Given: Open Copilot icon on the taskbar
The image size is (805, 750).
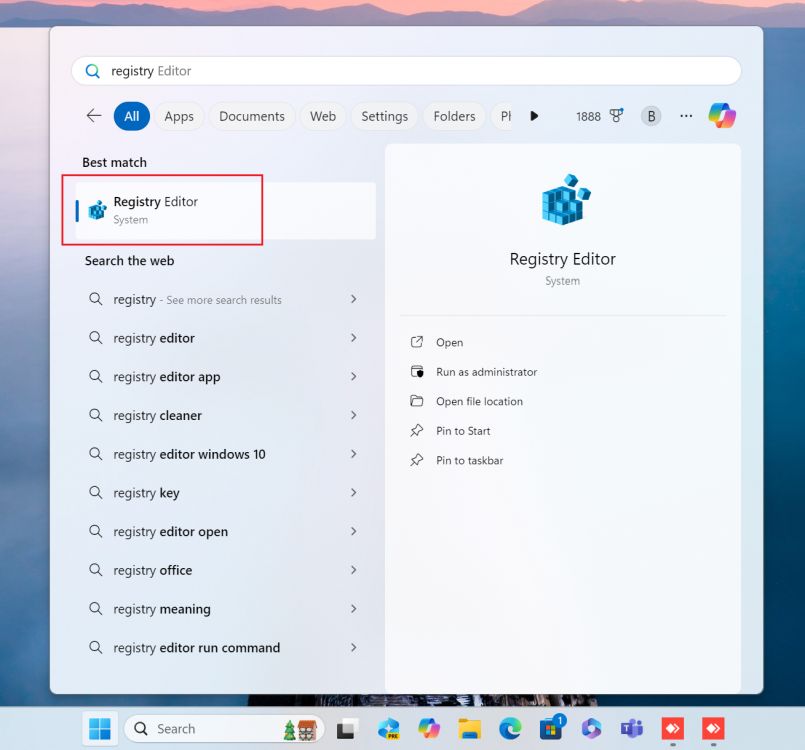Looking at the screenshot, I should pyautogui.click(x=429, y=729).
